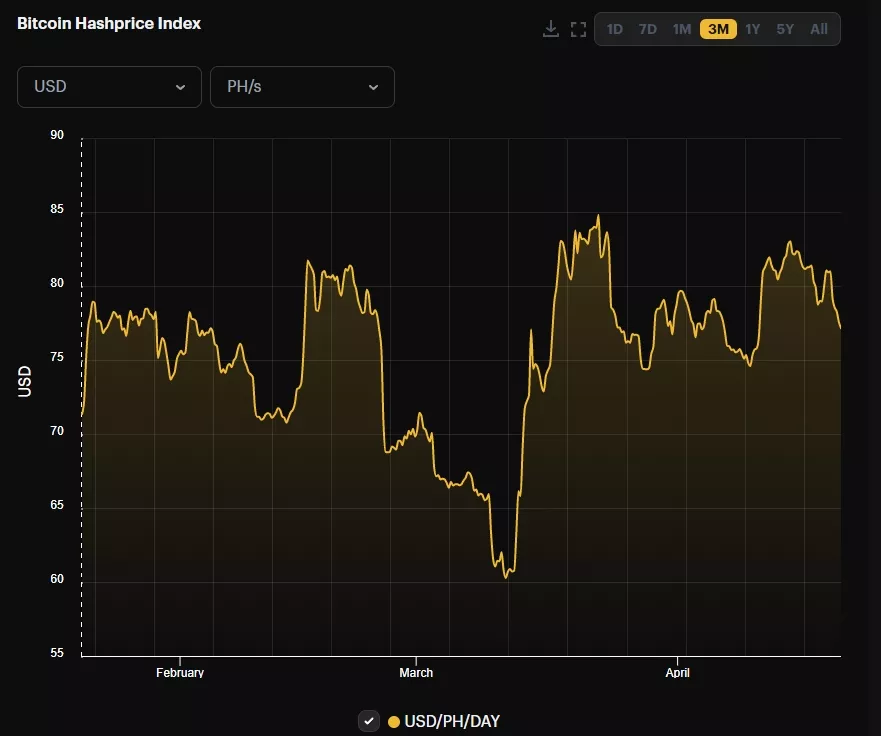Viewport: 881px width, 736px height.
Task: Open the PH/s hashrate unit dropdown
Action: click(302, 87)
